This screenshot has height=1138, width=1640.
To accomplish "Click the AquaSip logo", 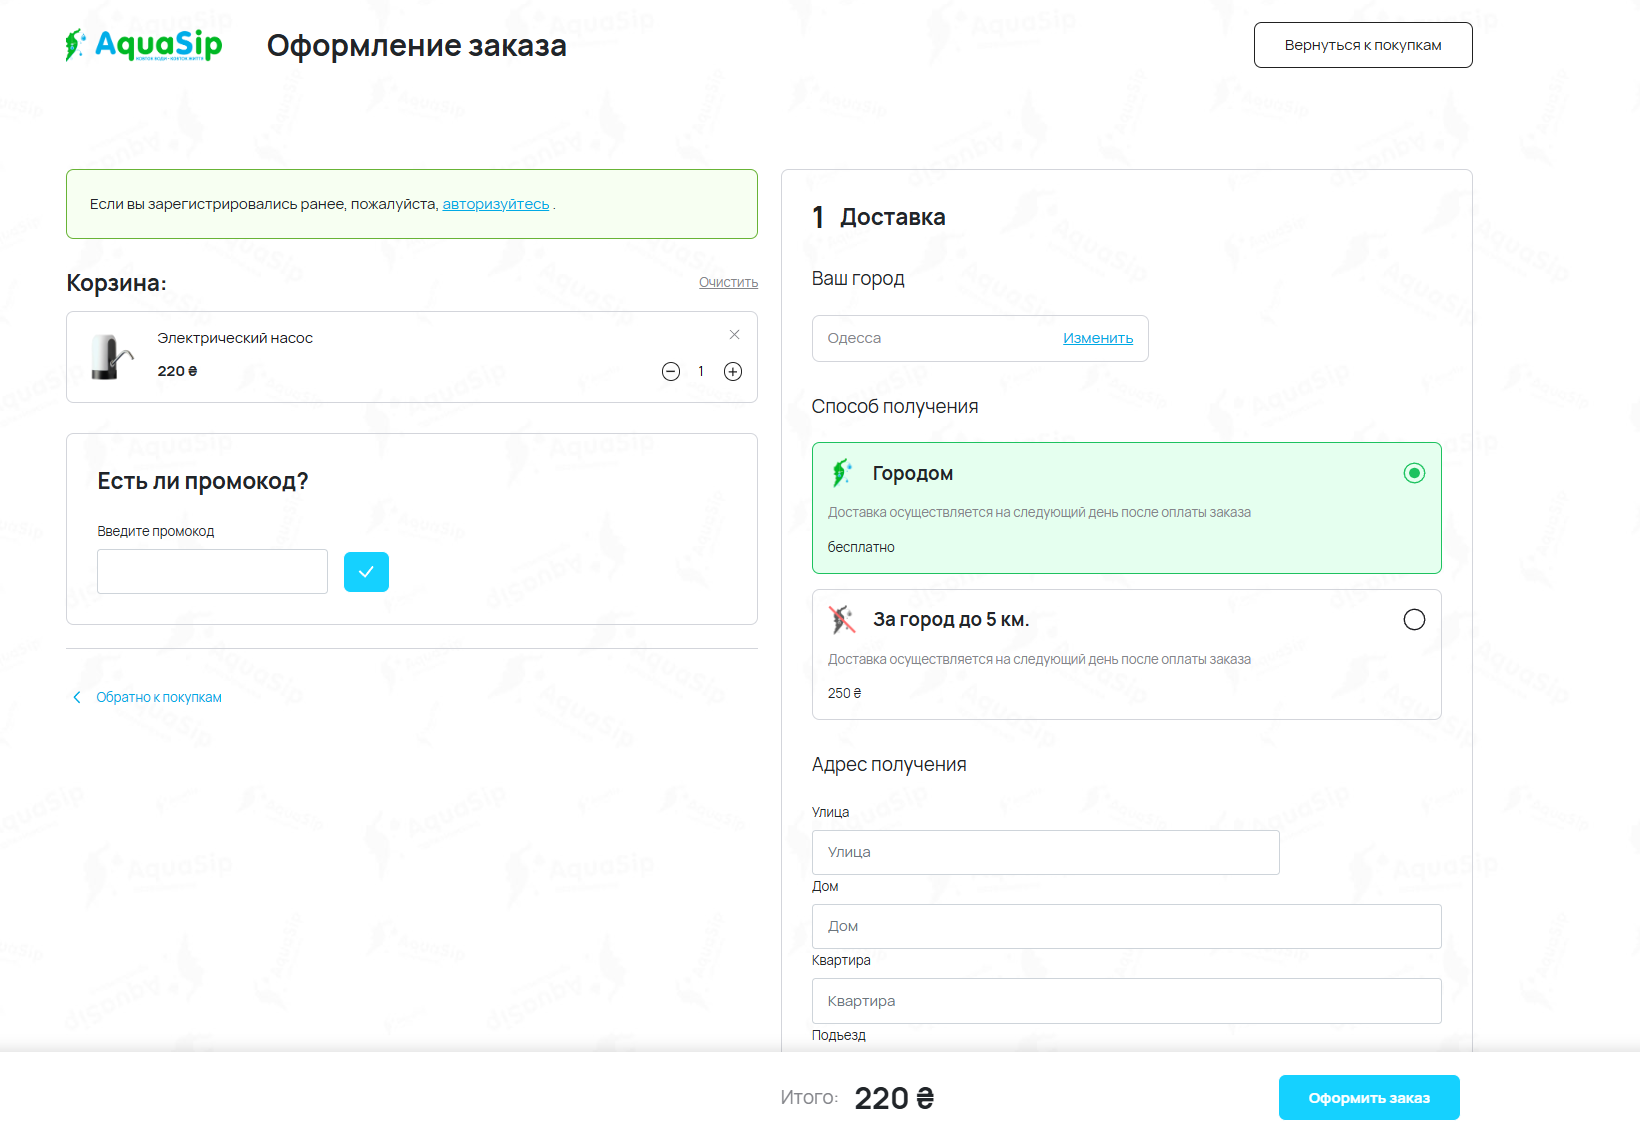I will [144, 45].
